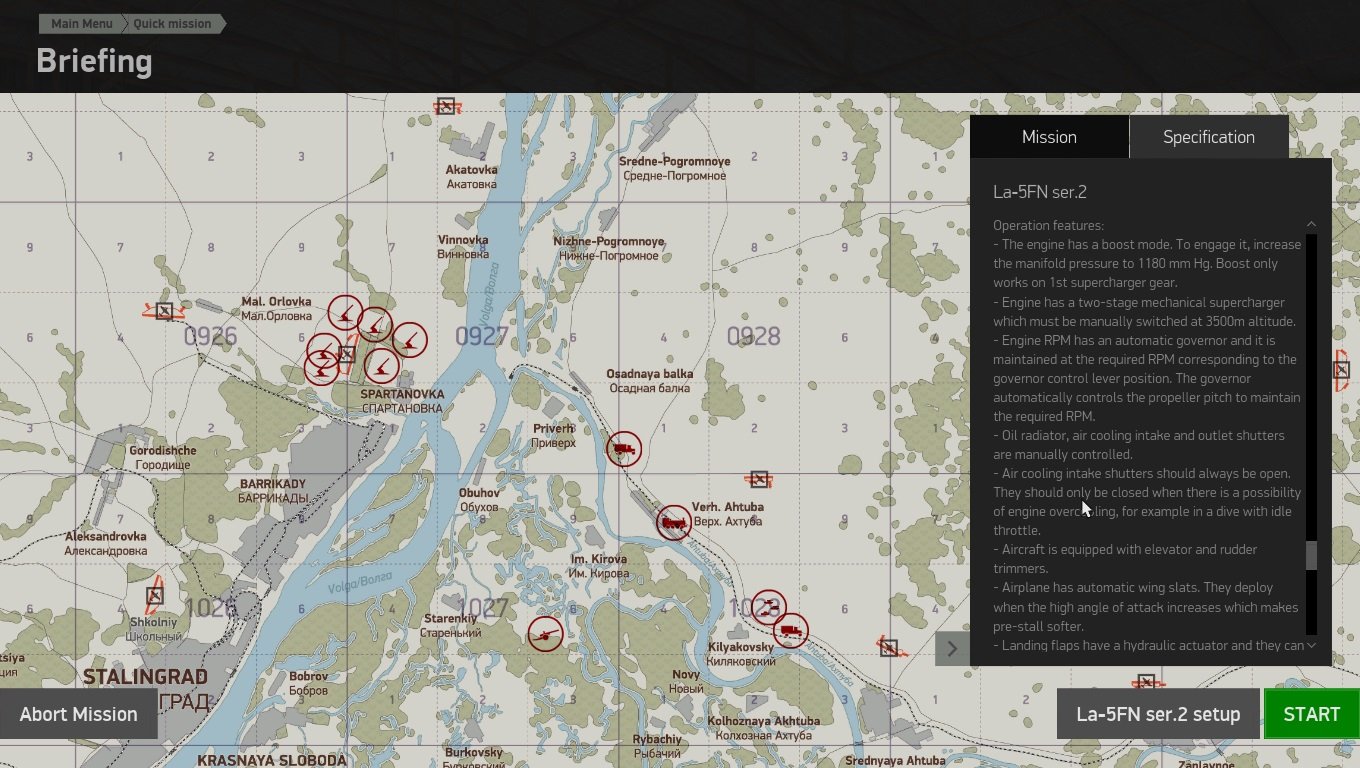
Task: Click the train target marker beside Verh. Ahtuba
Action: [673, 522]
